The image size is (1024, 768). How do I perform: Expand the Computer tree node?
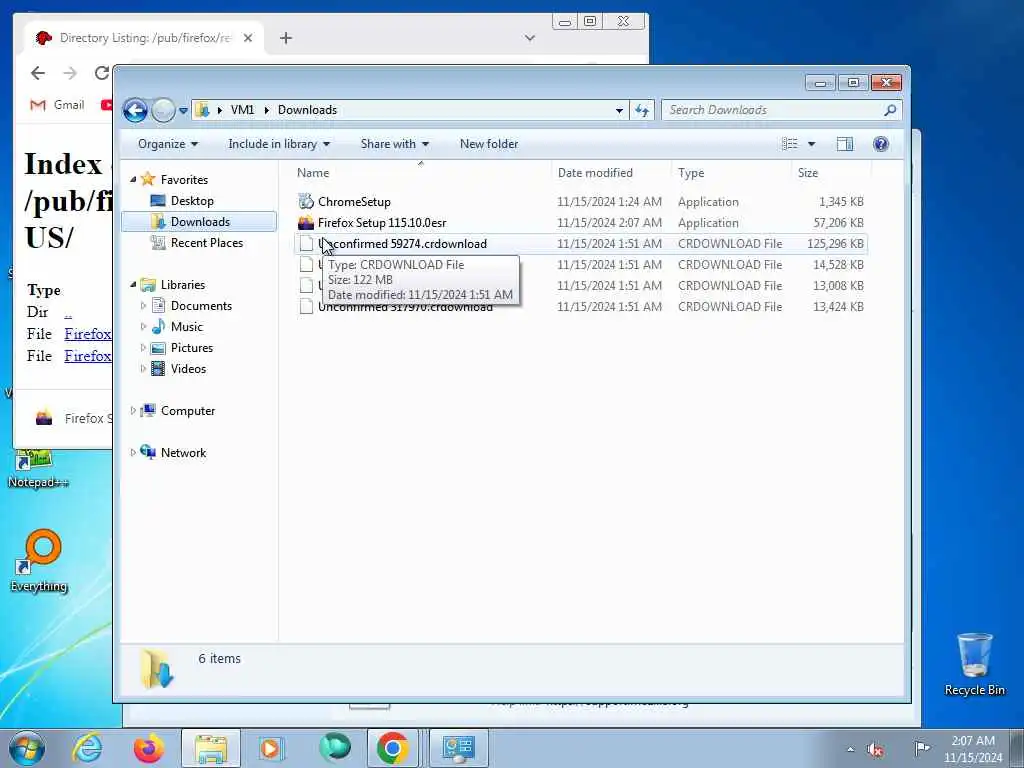(133, 411)
